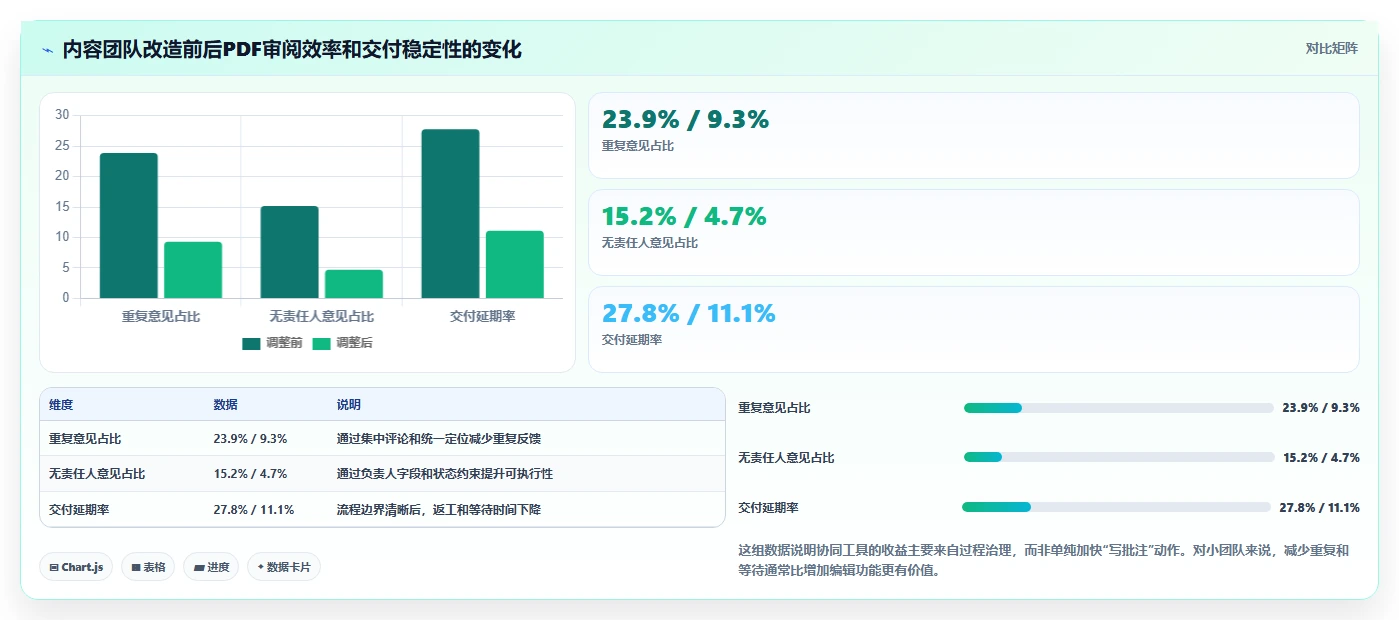The image size is (1399, 620).
Task: Click the 重复意见占比 progress bar
Action: (1118, 408)
